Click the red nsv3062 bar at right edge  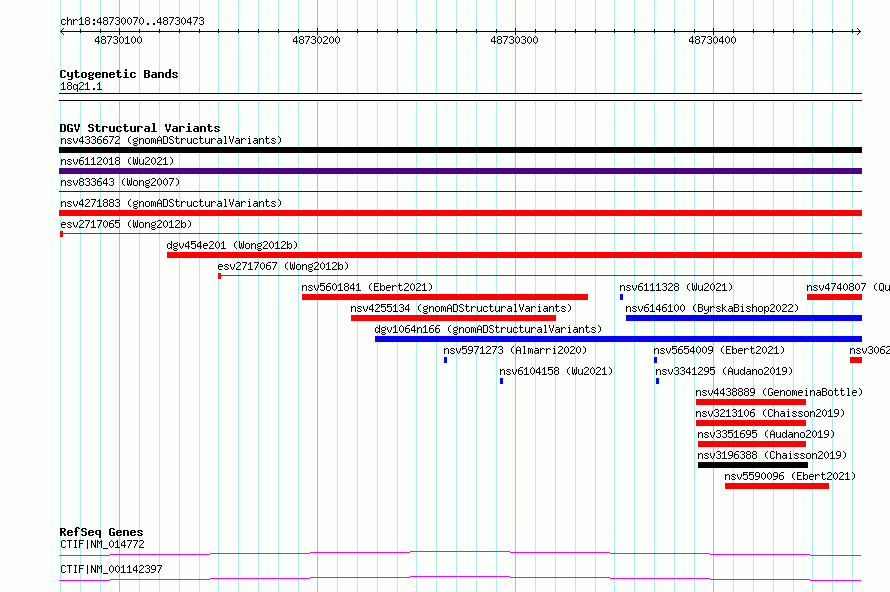[x=856, y=360]
